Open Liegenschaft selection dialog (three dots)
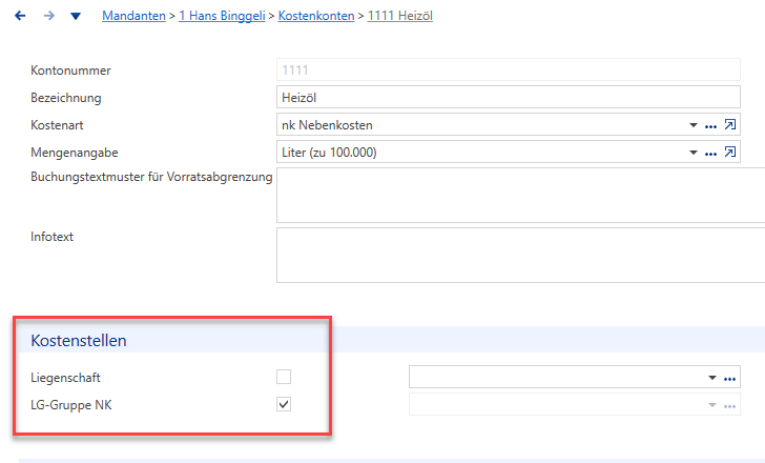 pos(730,379)
